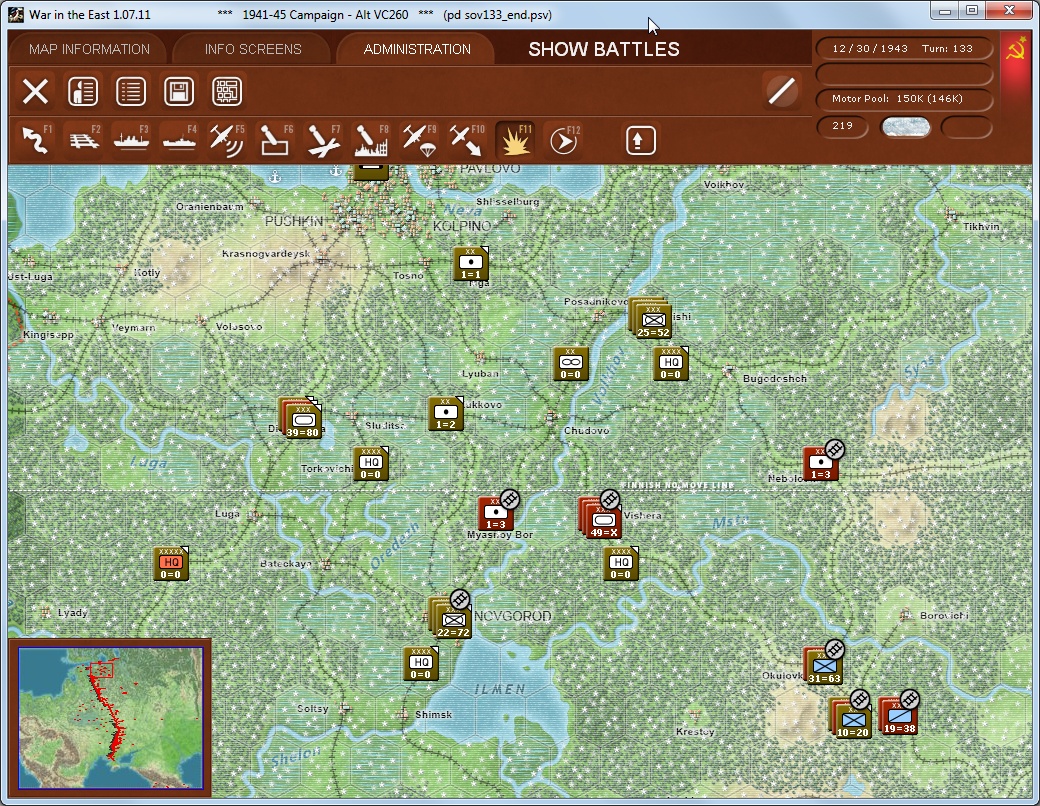Select the F3 naval transport icon
1040x806 pixels.
131,140
